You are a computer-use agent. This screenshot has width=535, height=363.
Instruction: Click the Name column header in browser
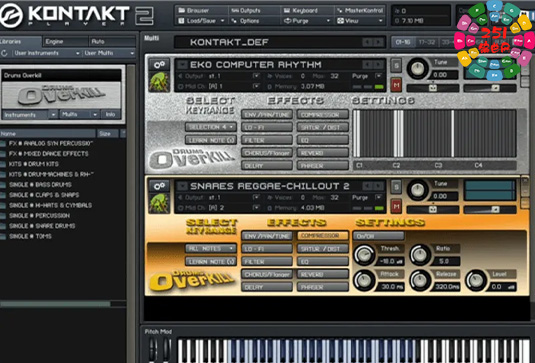click(x=48, y=134)
